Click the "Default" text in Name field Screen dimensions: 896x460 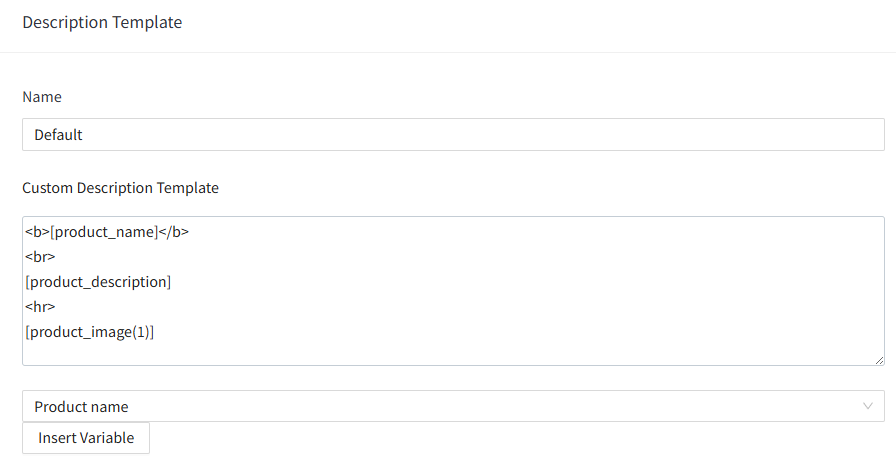(58, 135)
